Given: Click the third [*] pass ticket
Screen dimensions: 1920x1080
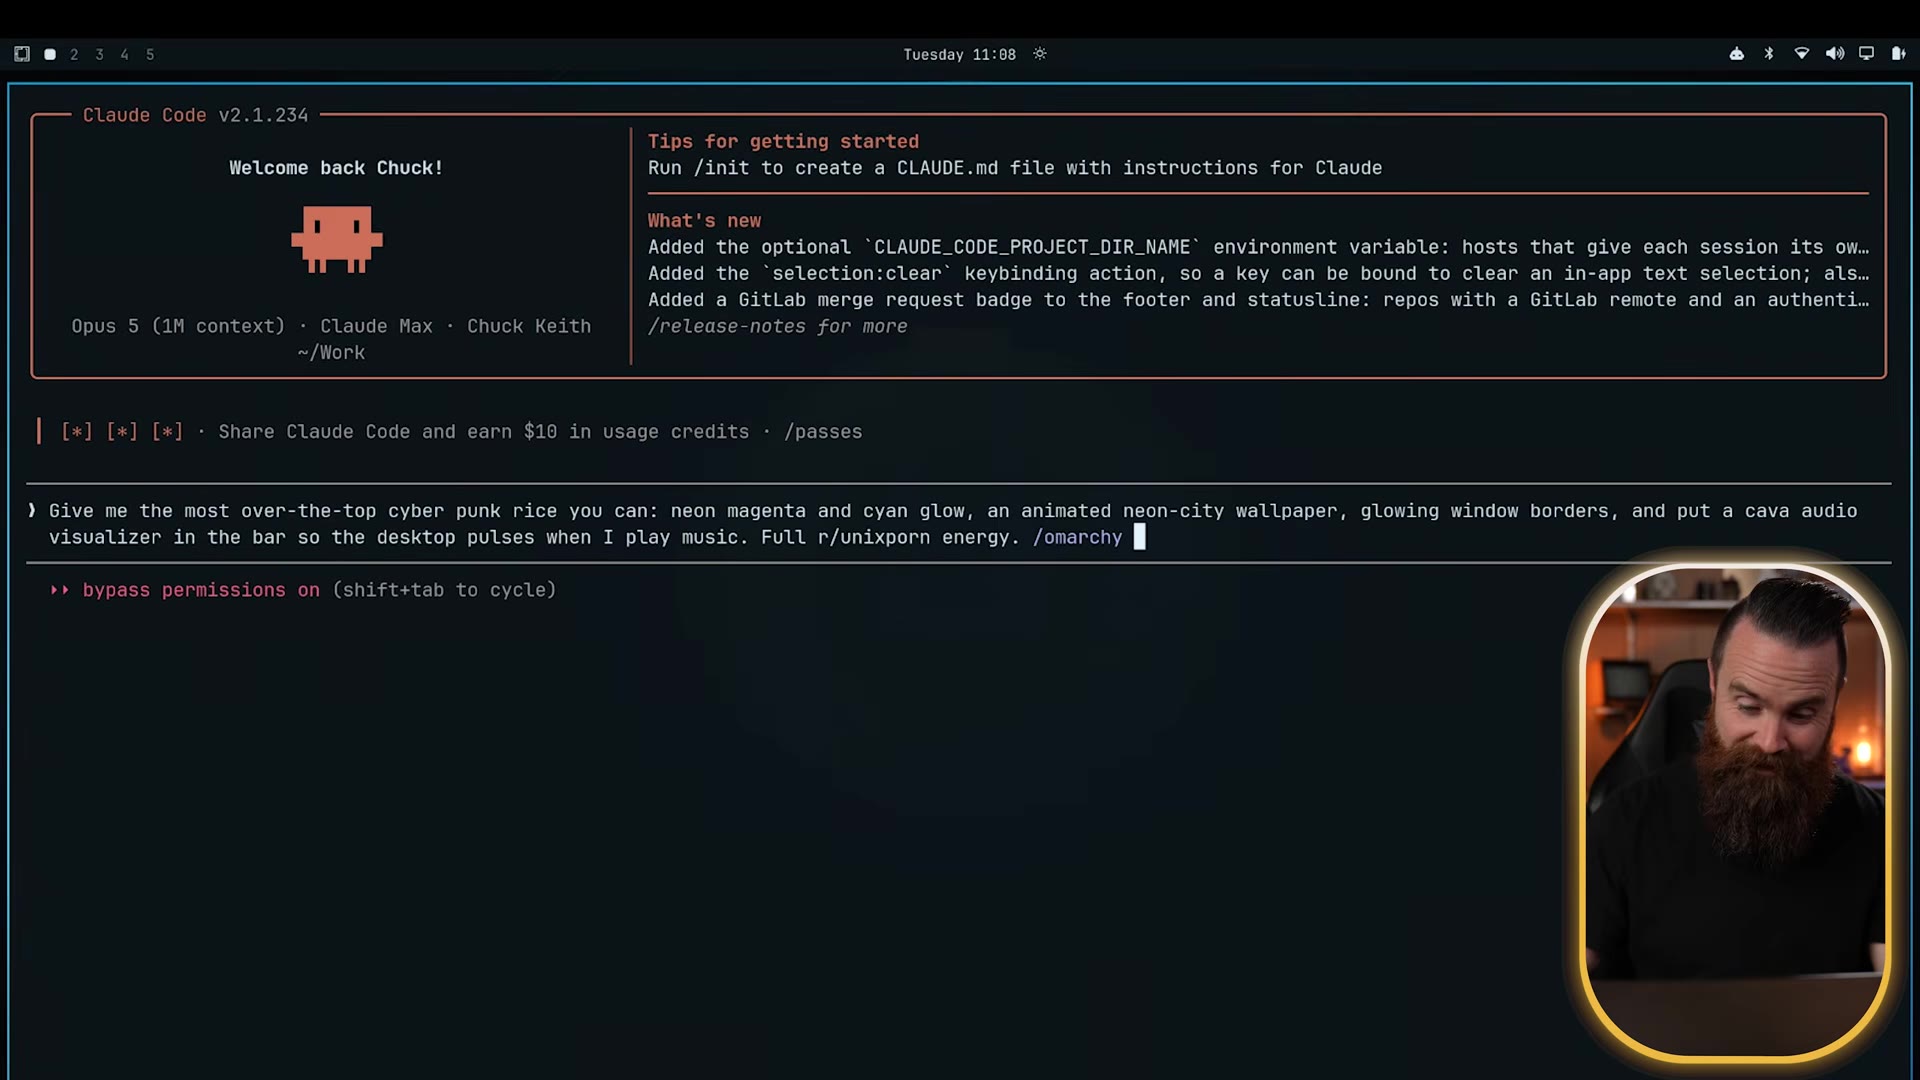Looking at the screenshot, I should [167, 432].
